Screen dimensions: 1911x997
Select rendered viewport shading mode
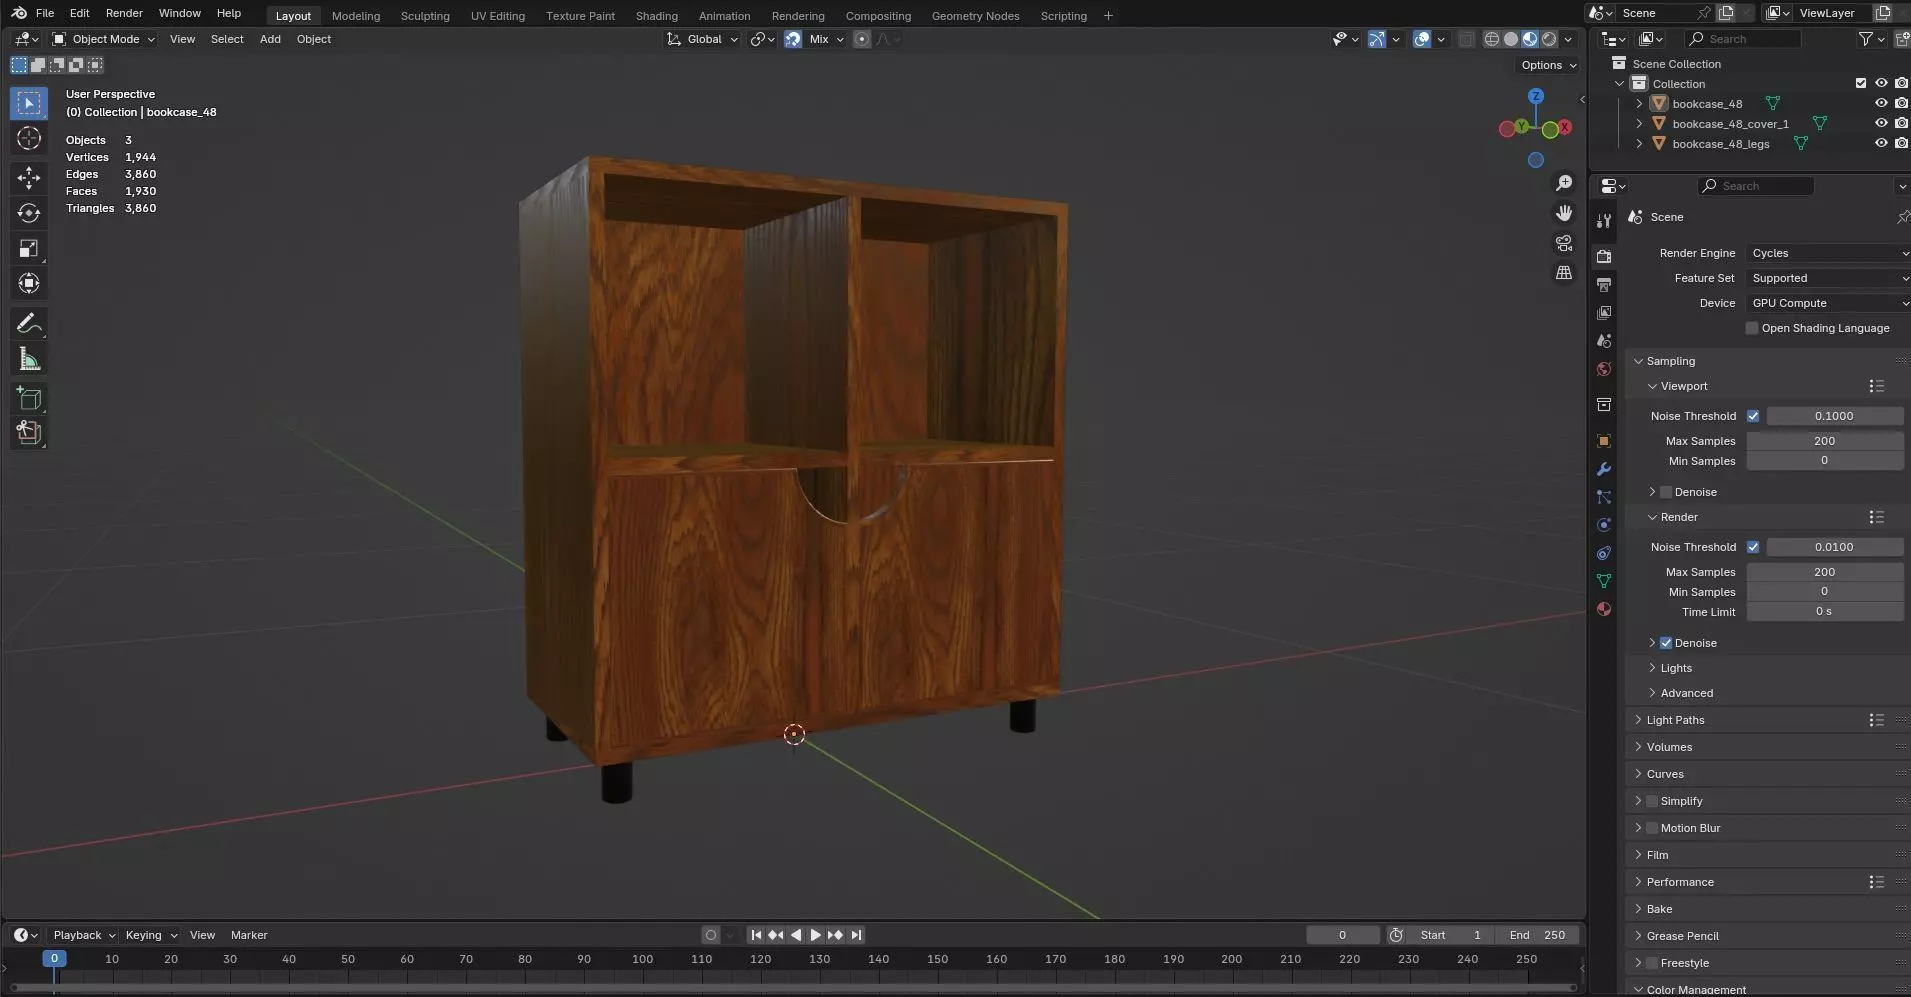tap(1549, 39)
